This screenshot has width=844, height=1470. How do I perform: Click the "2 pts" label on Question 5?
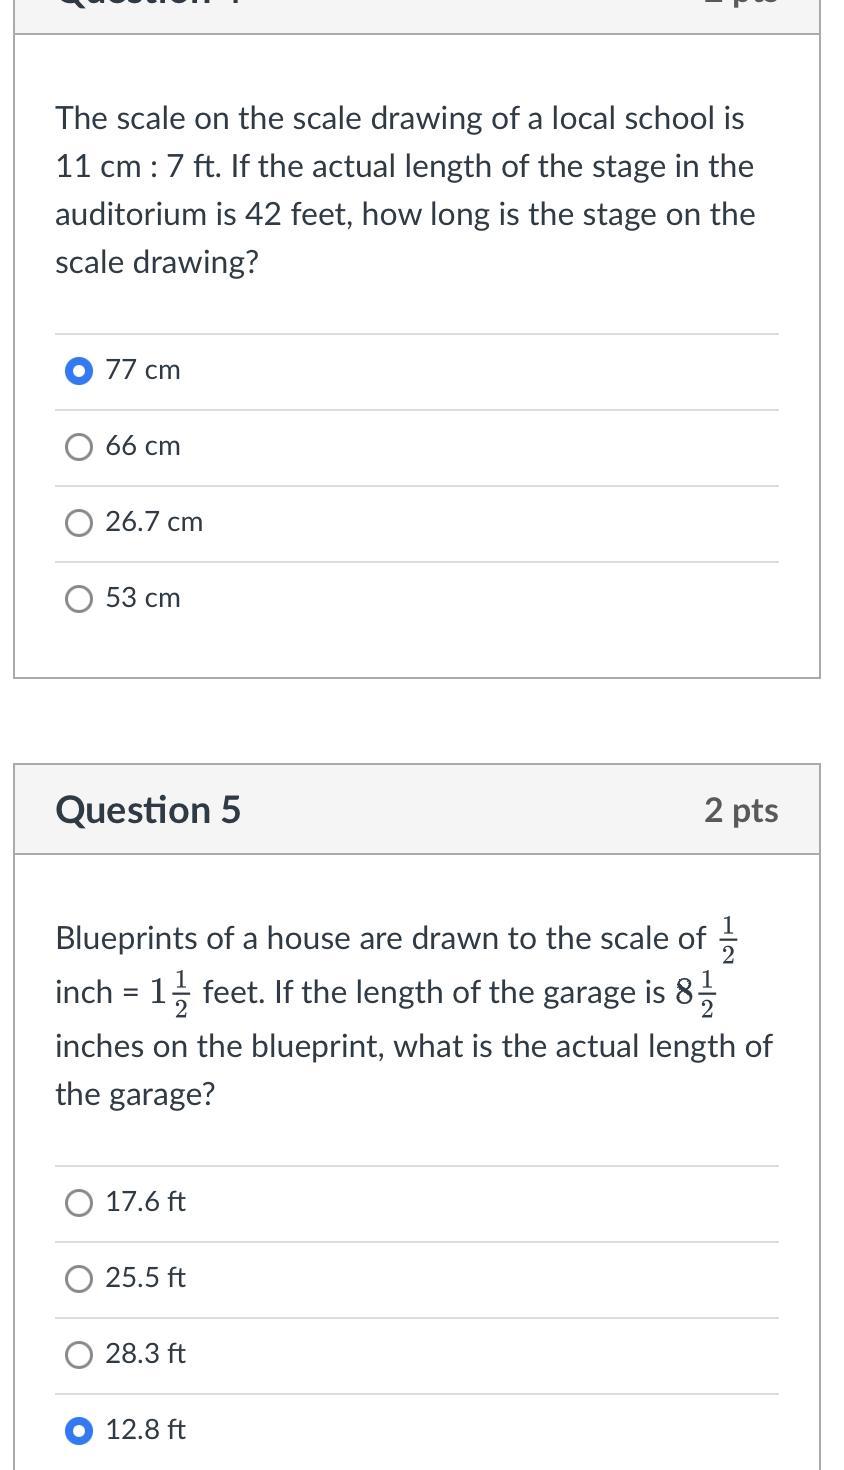pos(741,810)
